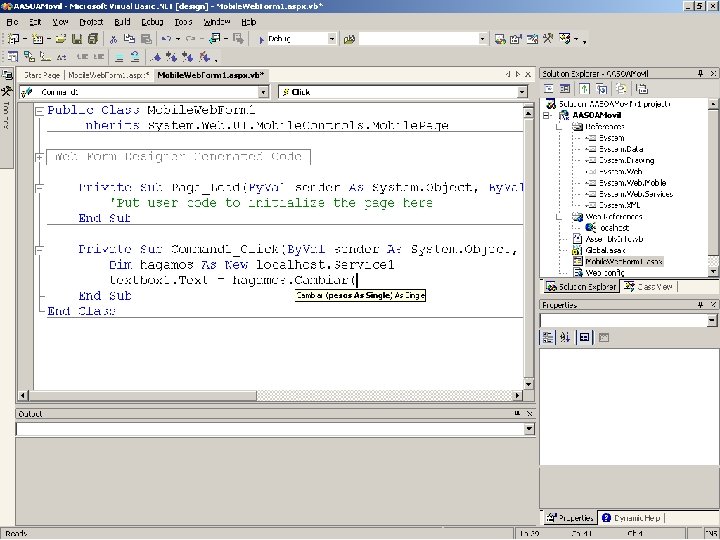Open the class name Command1 dropdown
720x540 pixels.
pos(263,92)
